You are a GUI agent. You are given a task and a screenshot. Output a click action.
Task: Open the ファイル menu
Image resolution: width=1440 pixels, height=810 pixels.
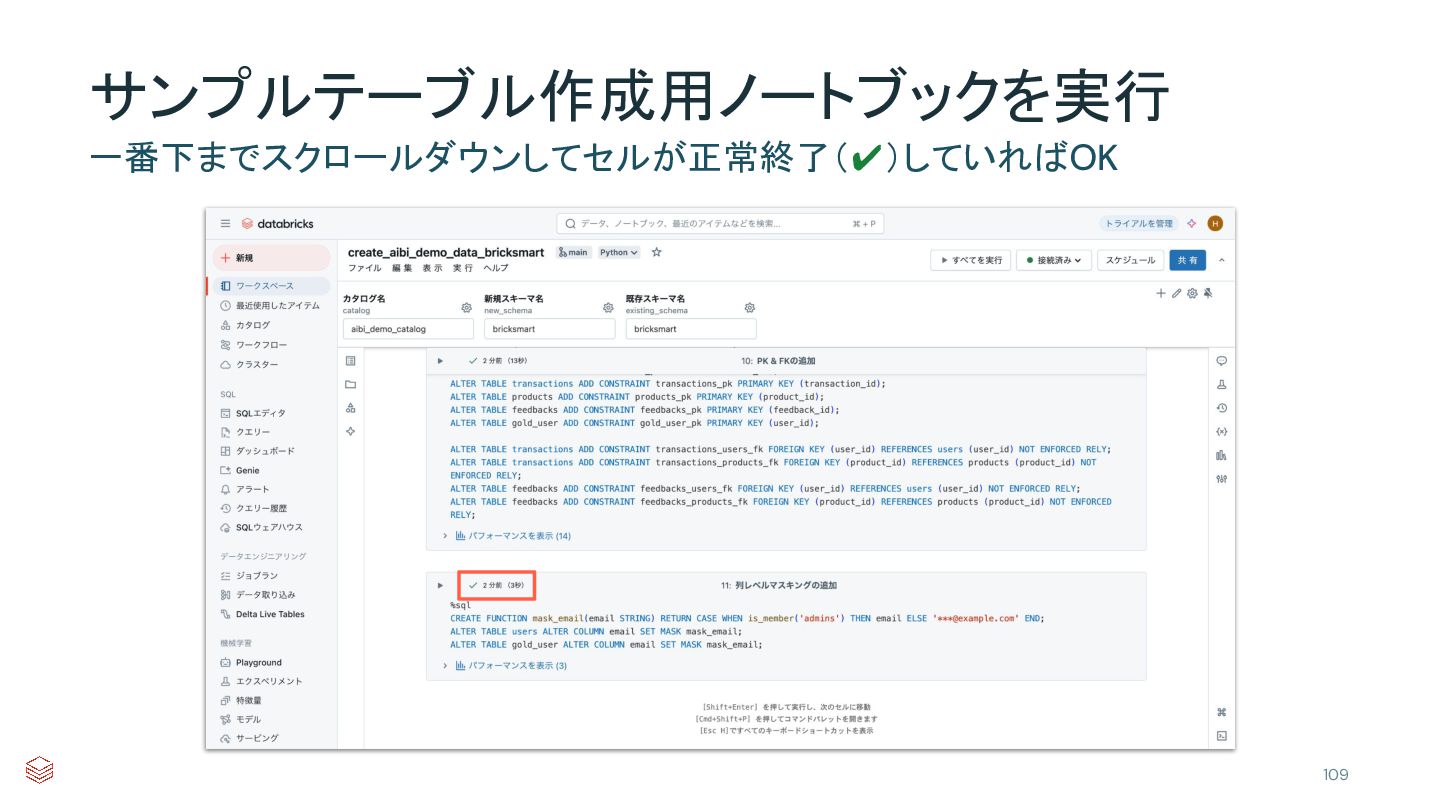(364, 268)
